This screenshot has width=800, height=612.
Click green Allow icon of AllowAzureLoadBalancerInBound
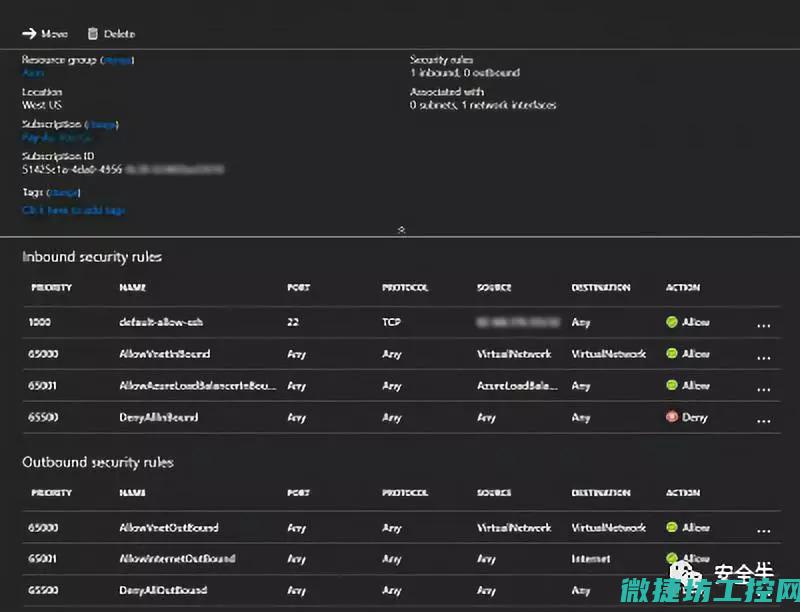click(x=672, y=385)
